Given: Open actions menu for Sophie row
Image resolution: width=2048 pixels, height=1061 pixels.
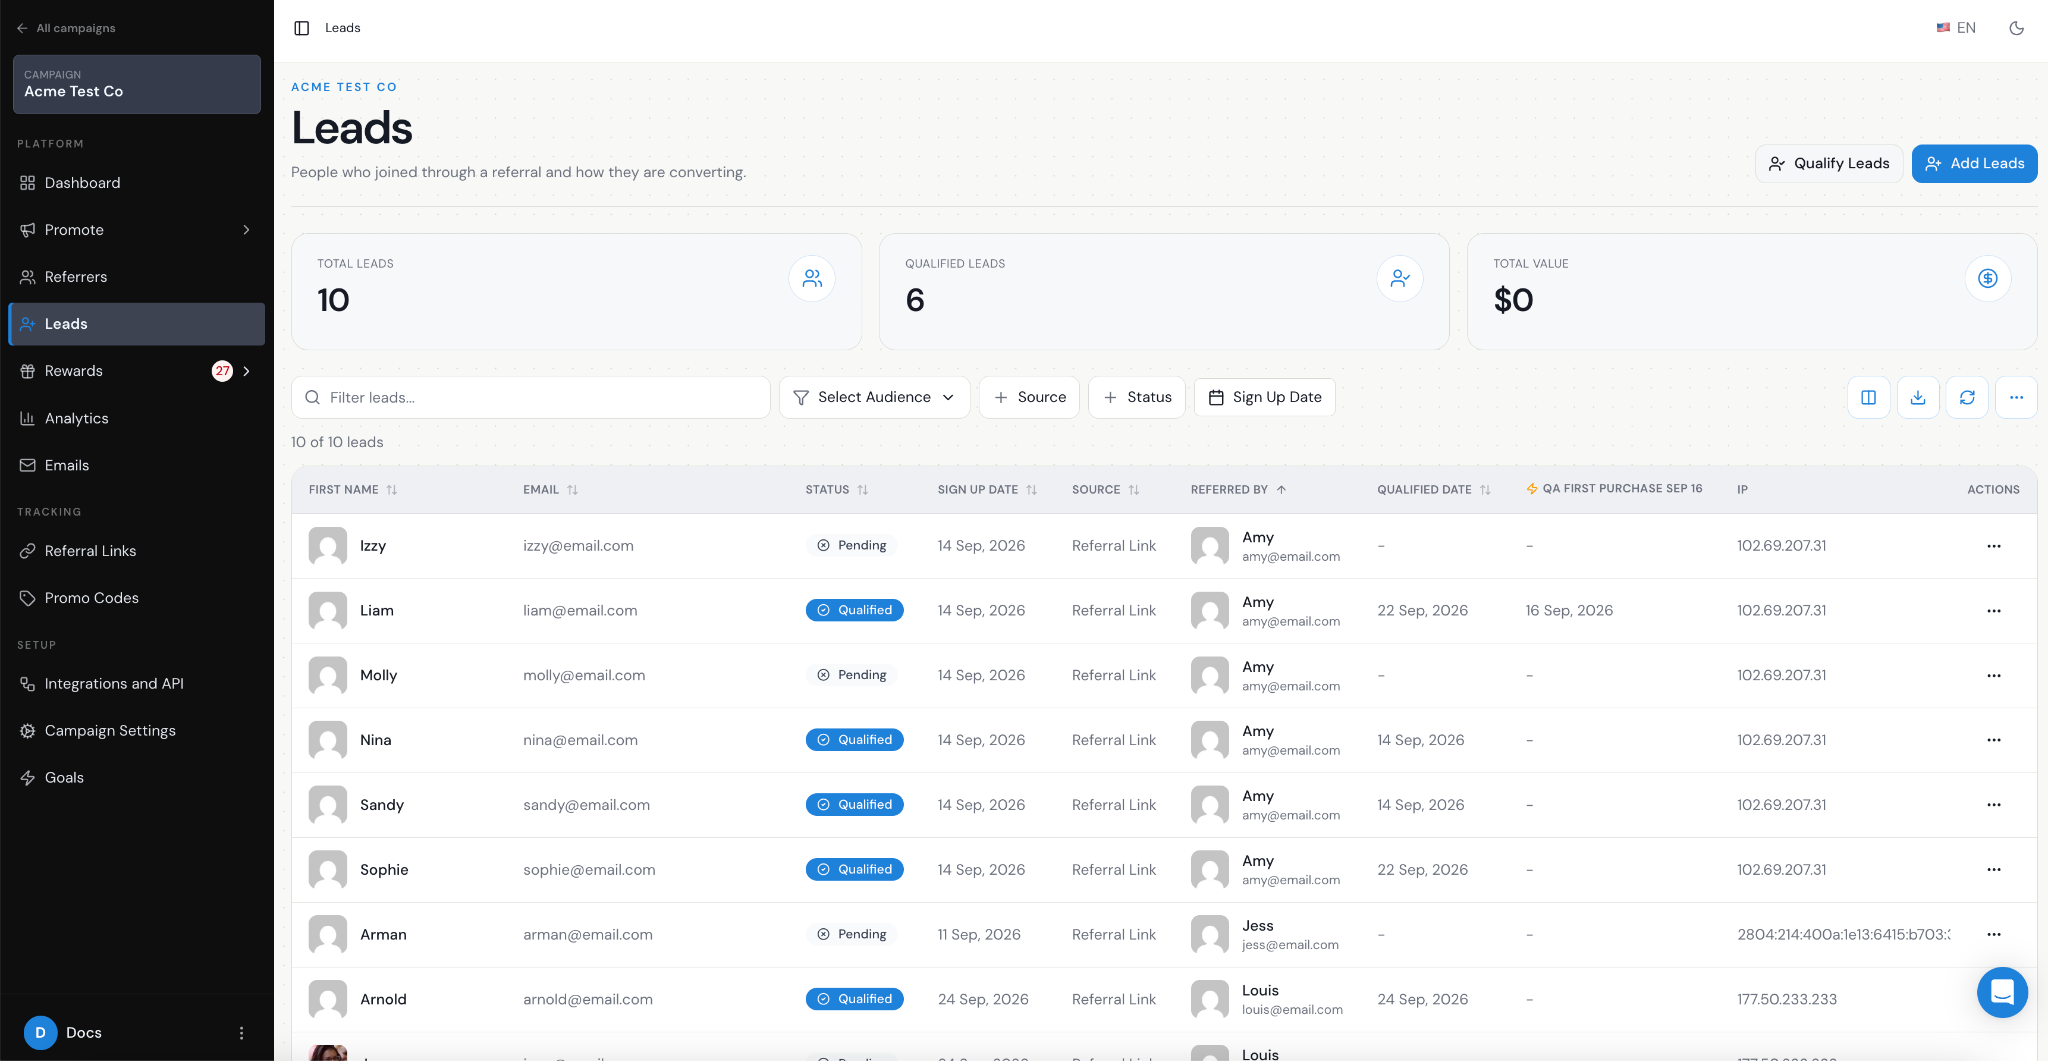Looking at the screenshot, I should [x=1993, y=870].
